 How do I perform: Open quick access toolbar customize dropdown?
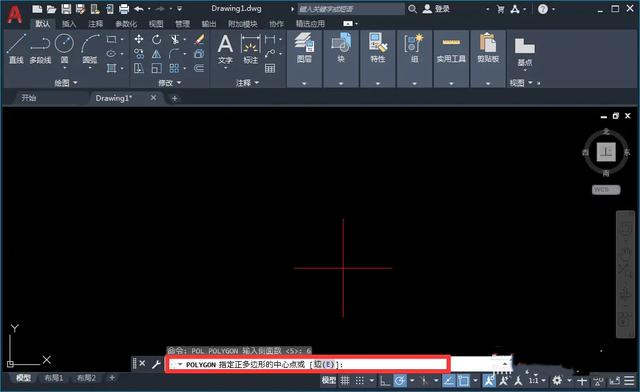point(180,9)
